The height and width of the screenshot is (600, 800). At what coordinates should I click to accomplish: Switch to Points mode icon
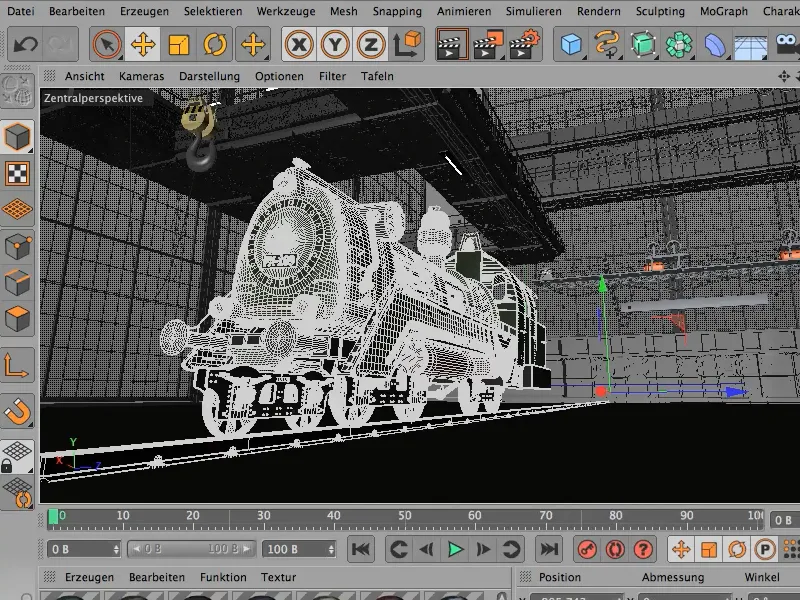pyautogui.click(x=17, y=246)
